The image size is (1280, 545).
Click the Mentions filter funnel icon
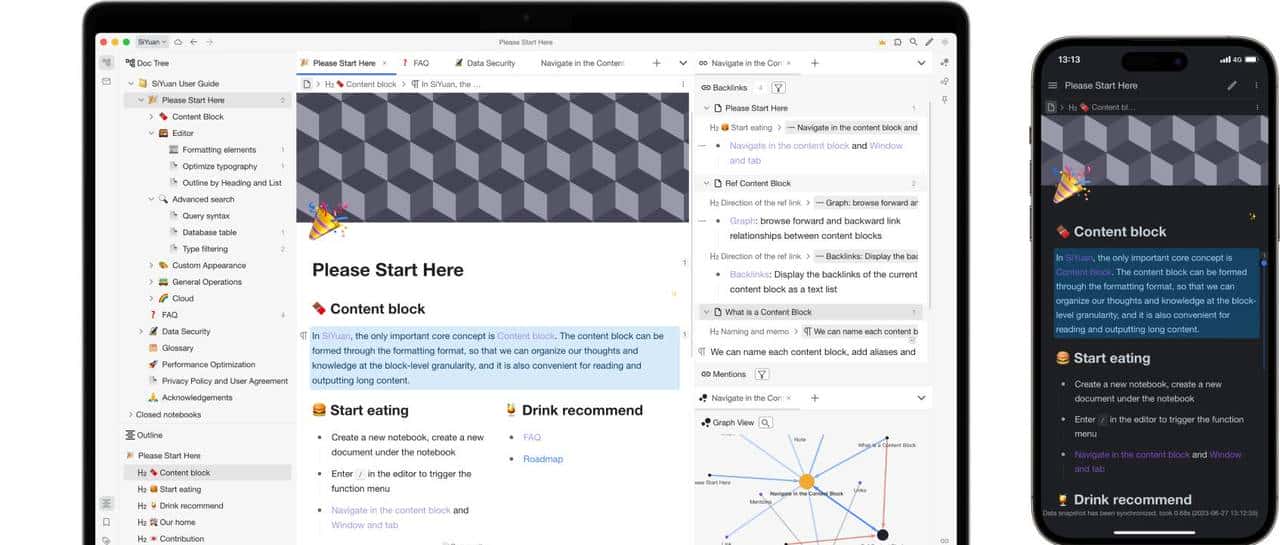point(761,374)
